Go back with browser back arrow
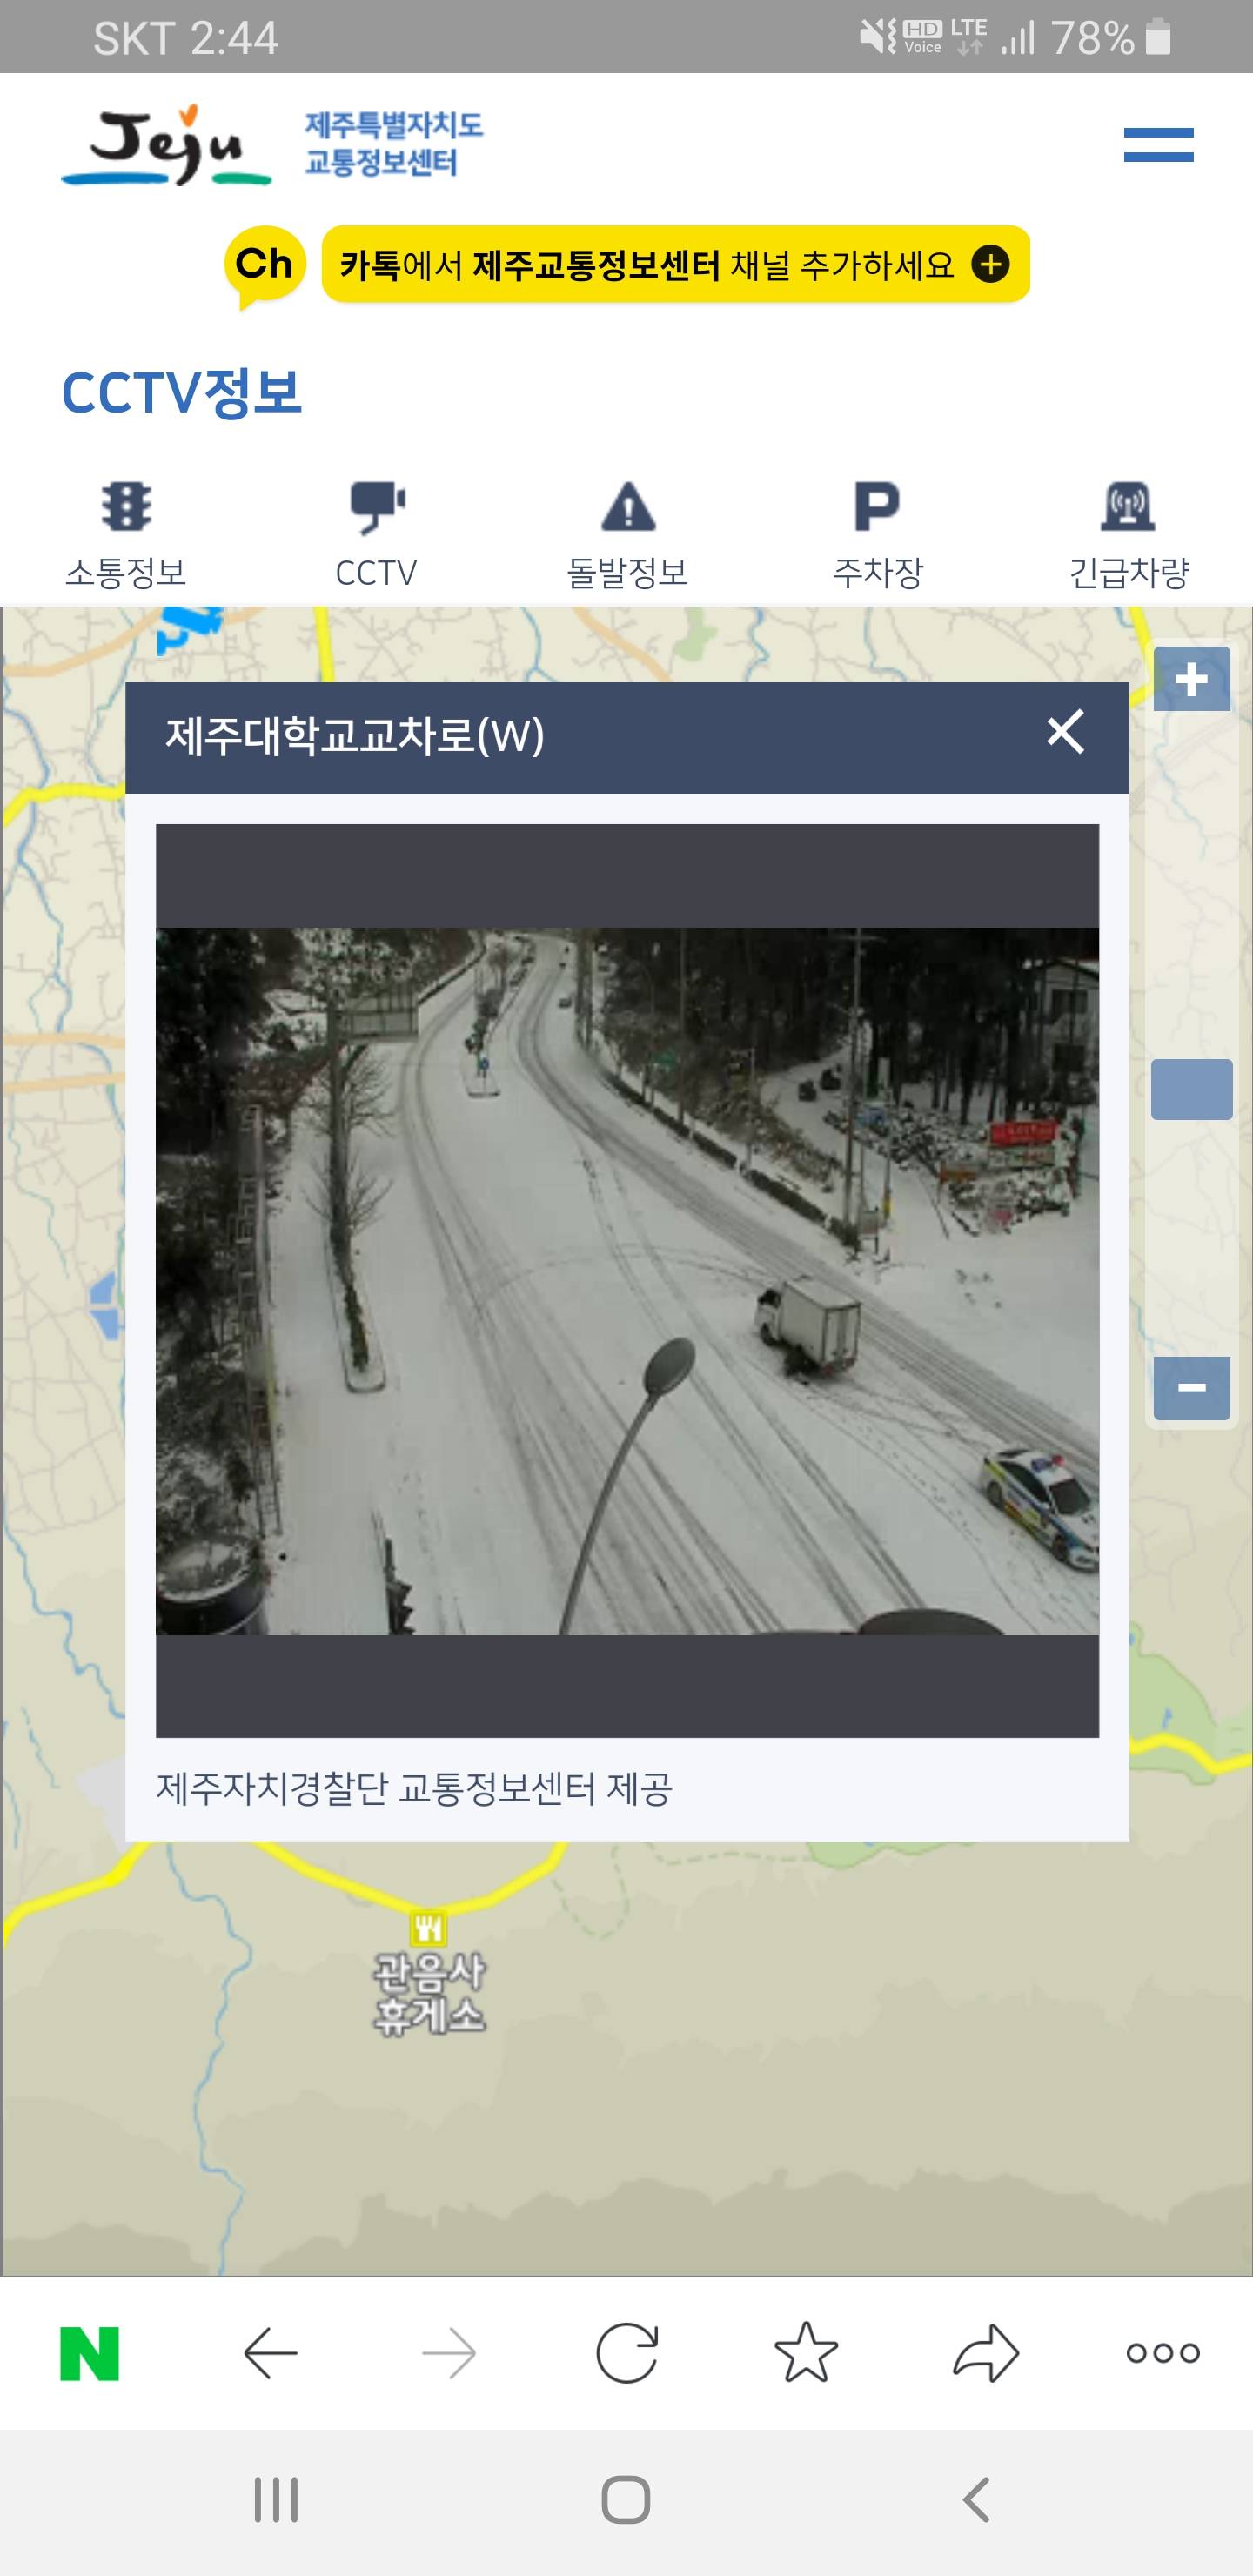 pyautogui.click(x=271, y=2354)
